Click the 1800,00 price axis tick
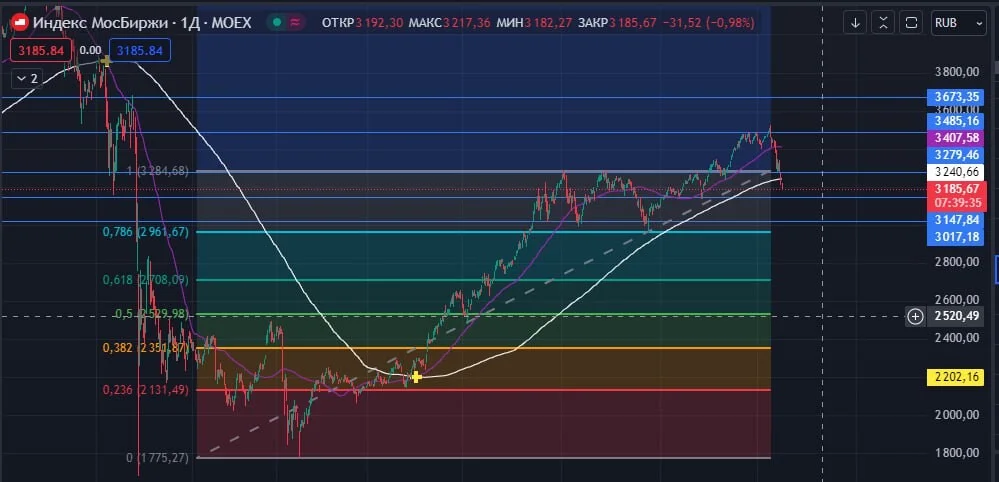The width and height of the screenshot is (999, 482). click(956, 453)
